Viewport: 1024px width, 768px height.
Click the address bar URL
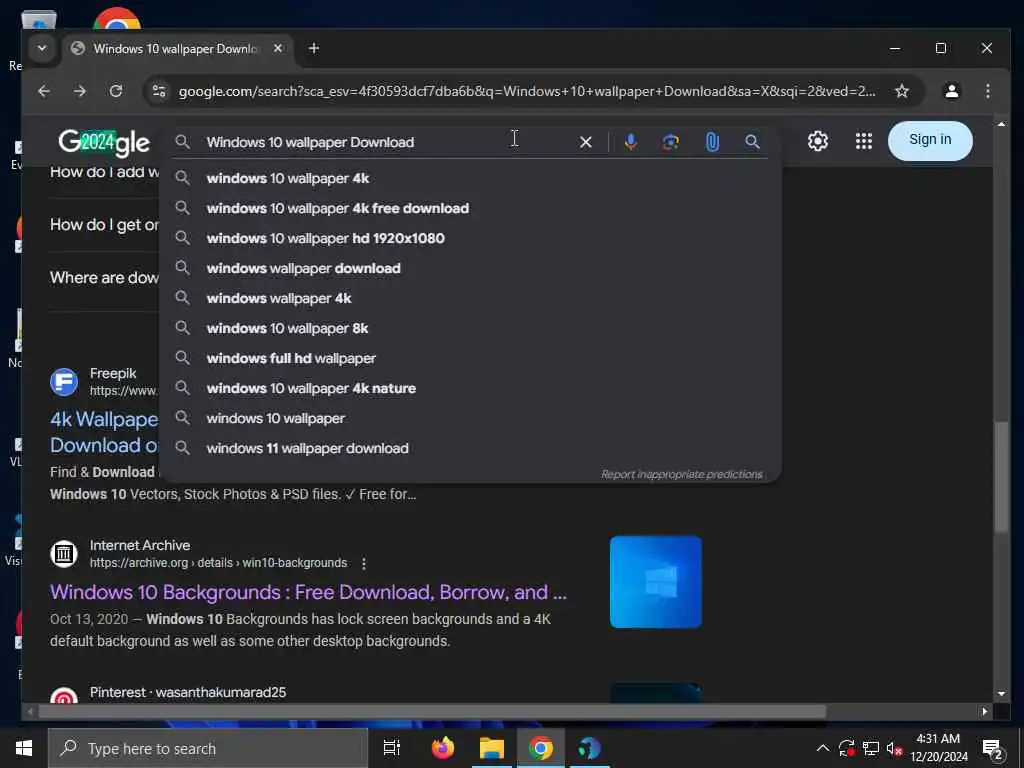(x=526, y=91)
